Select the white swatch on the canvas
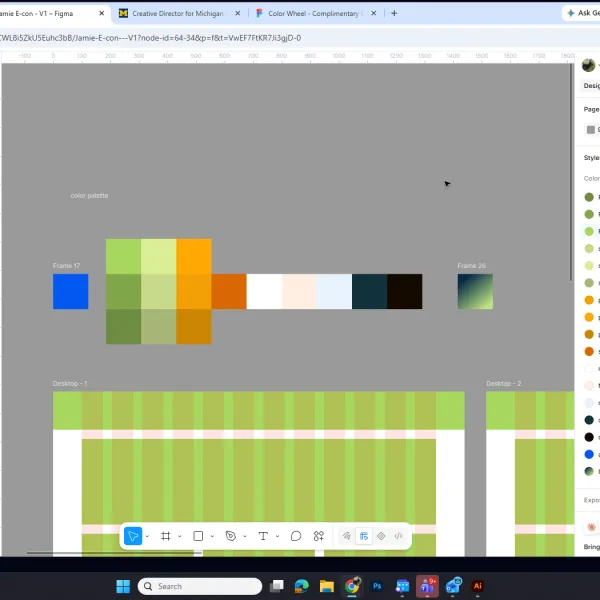 coord(264,291)
